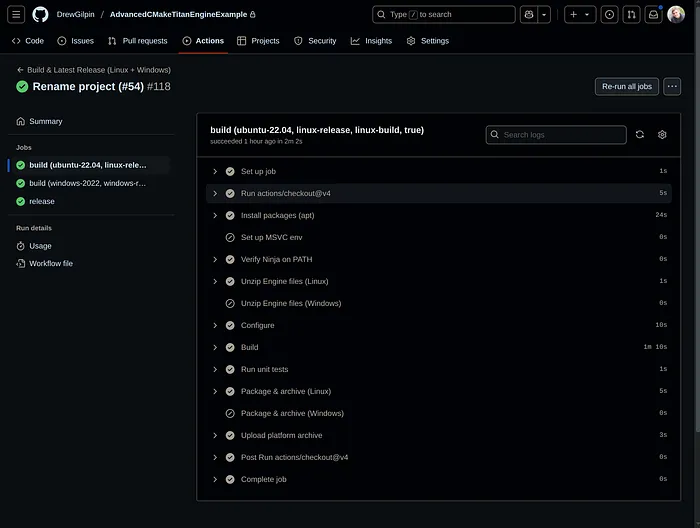Click green status icon beside Rename project title
This screenshot has height=528, width=700.
click(x=22, y=87)
